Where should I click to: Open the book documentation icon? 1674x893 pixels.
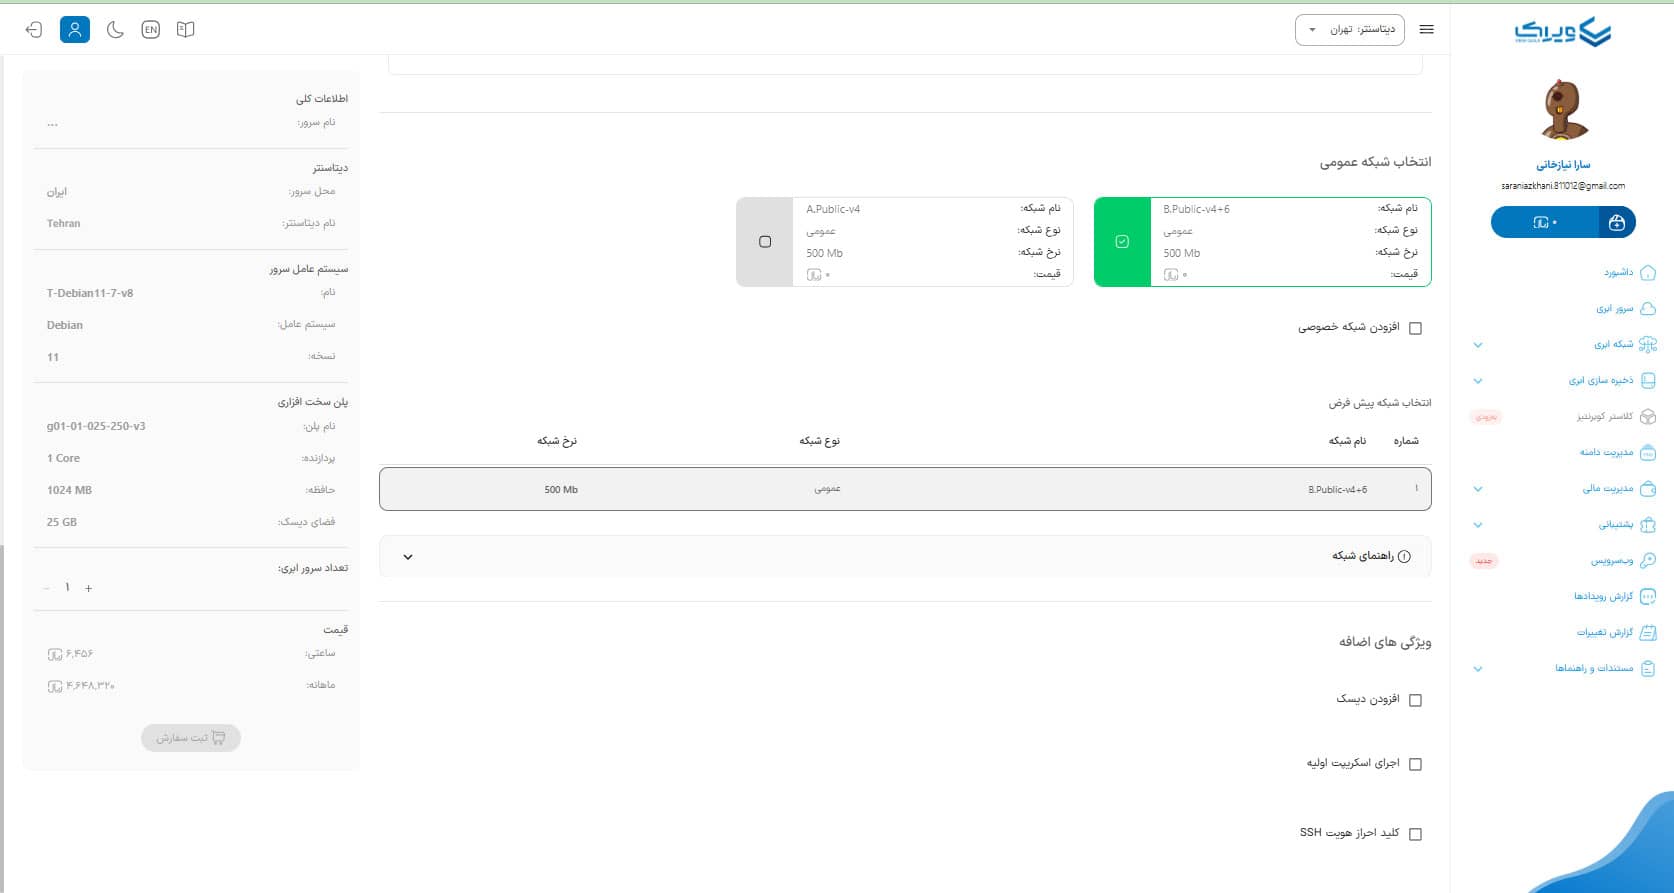[186, 30]
